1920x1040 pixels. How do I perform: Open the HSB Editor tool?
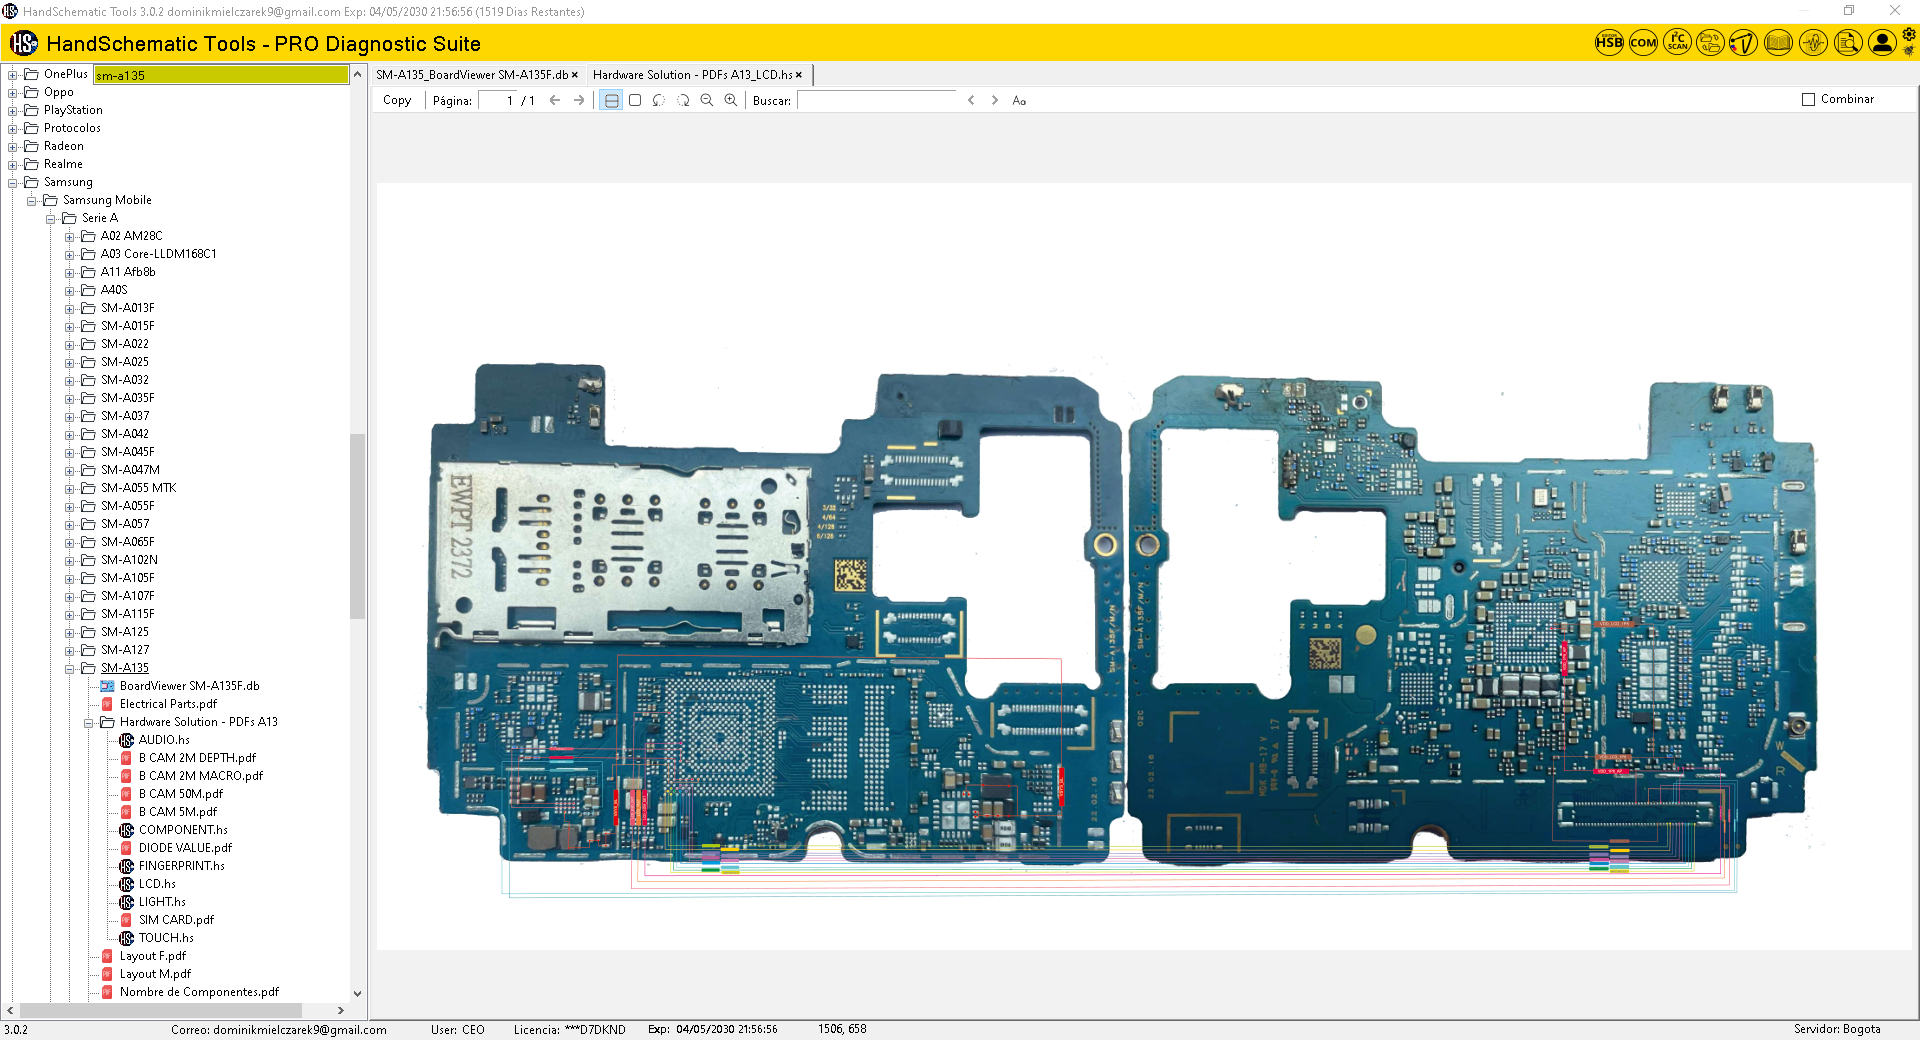[x=1609, y=43]
